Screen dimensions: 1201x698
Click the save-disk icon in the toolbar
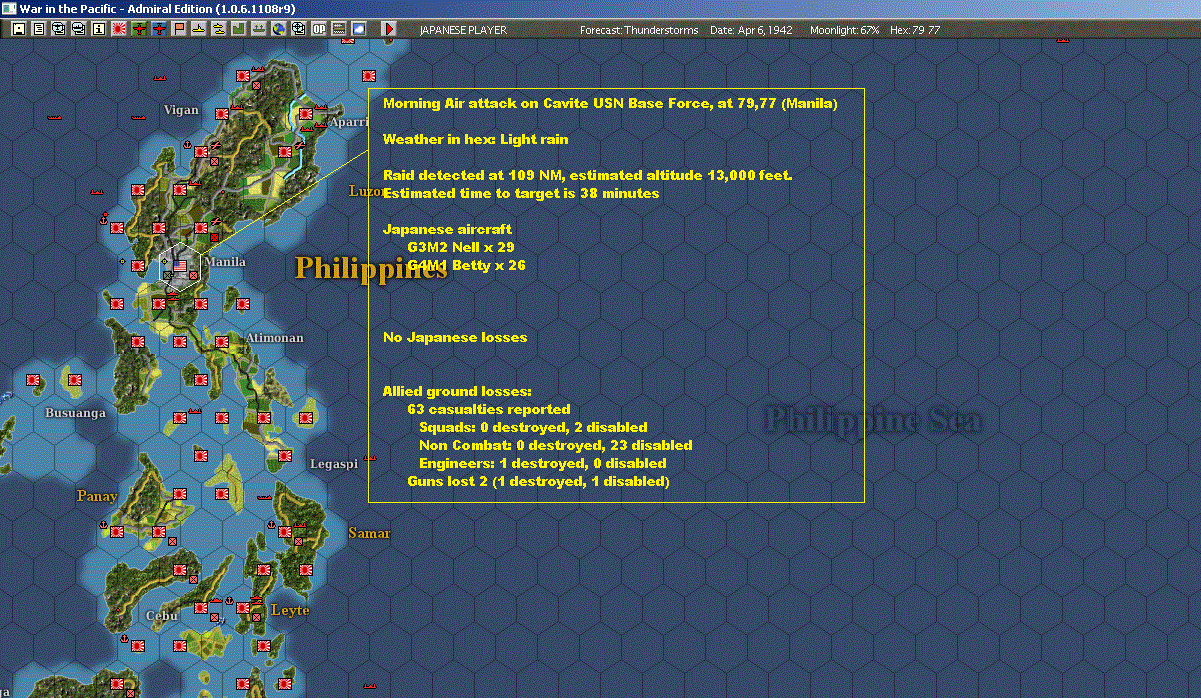tap(18, 29)
